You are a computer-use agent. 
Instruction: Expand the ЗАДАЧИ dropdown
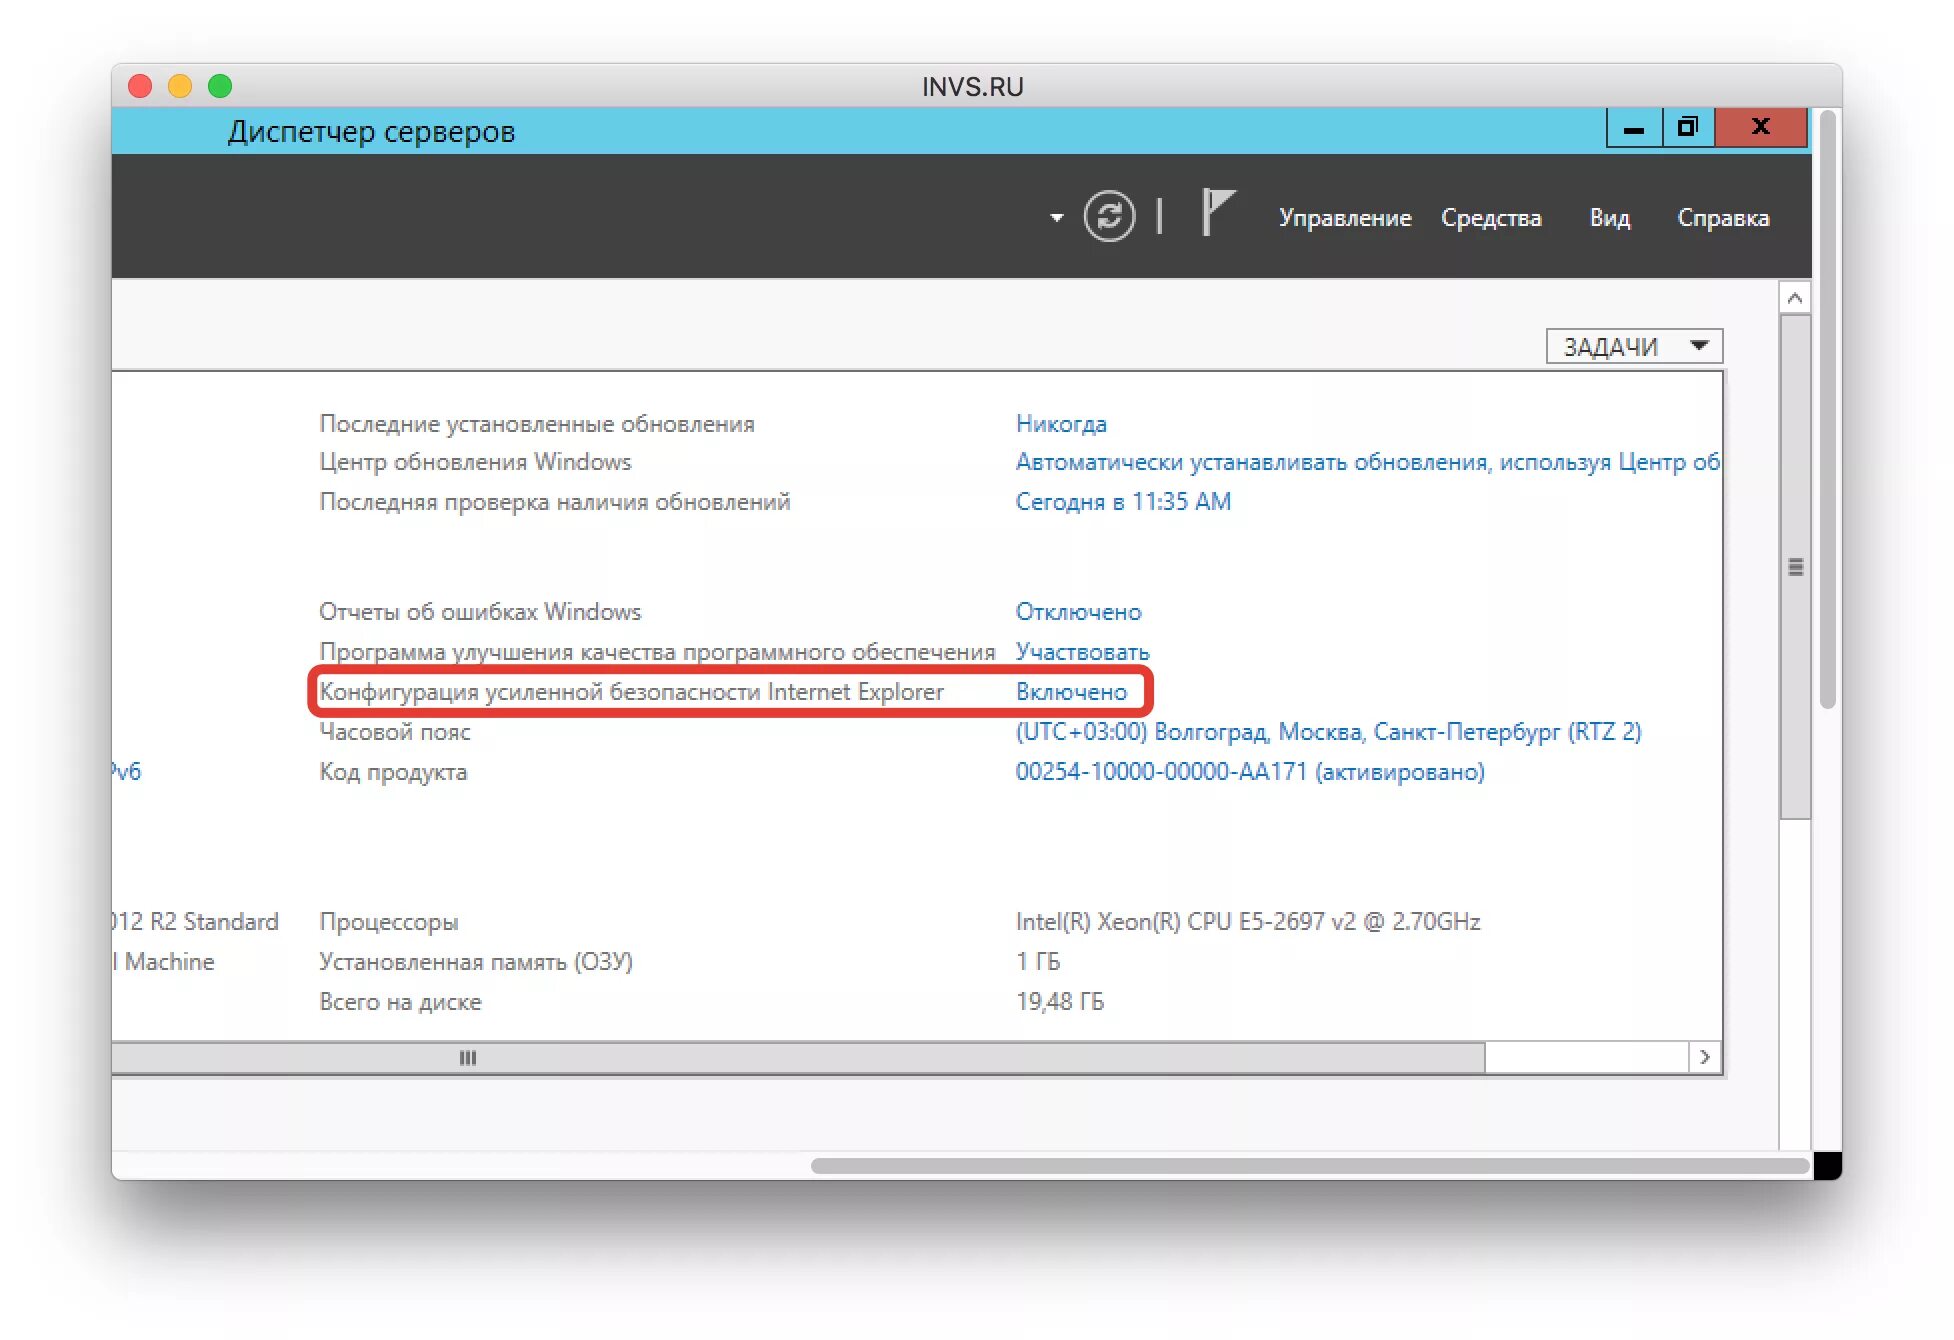click(1634, 345)
